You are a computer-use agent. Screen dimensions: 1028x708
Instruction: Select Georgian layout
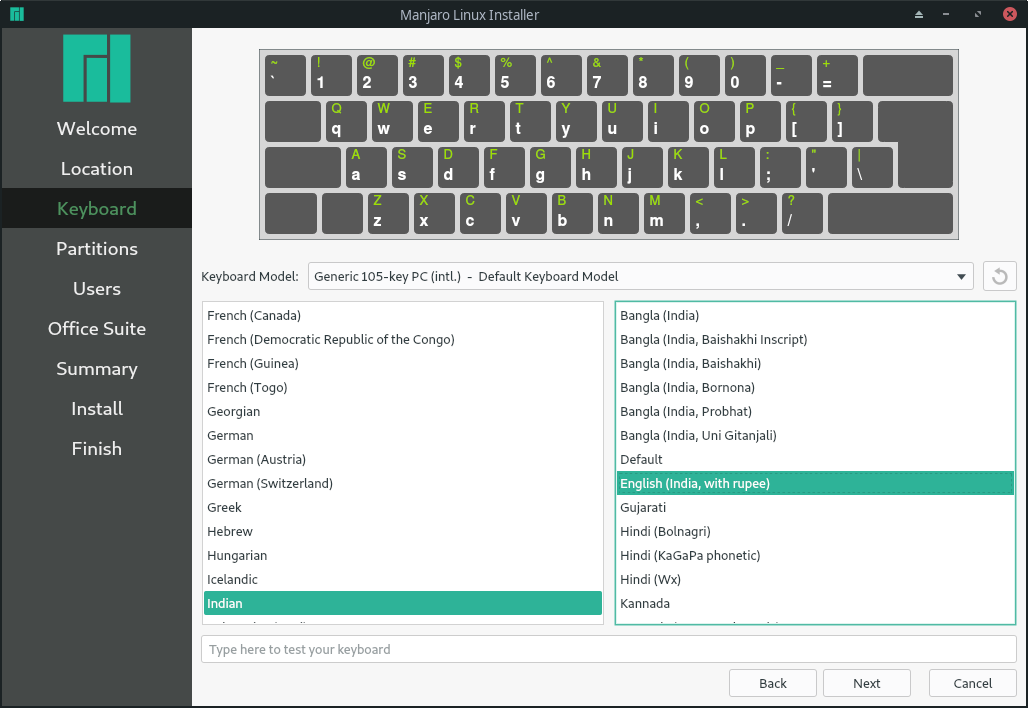tap(403, 412)
